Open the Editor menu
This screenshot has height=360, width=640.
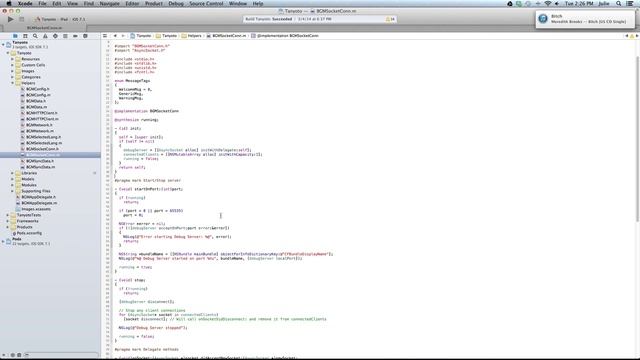click(x=132, y=3)
